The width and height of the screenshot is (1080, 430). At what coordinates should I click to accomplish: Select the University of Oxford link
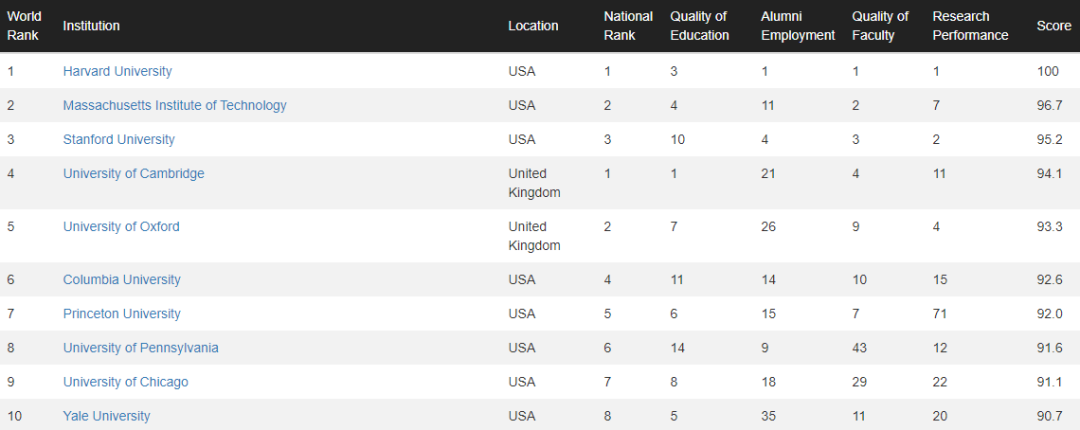tap(121, 227)
